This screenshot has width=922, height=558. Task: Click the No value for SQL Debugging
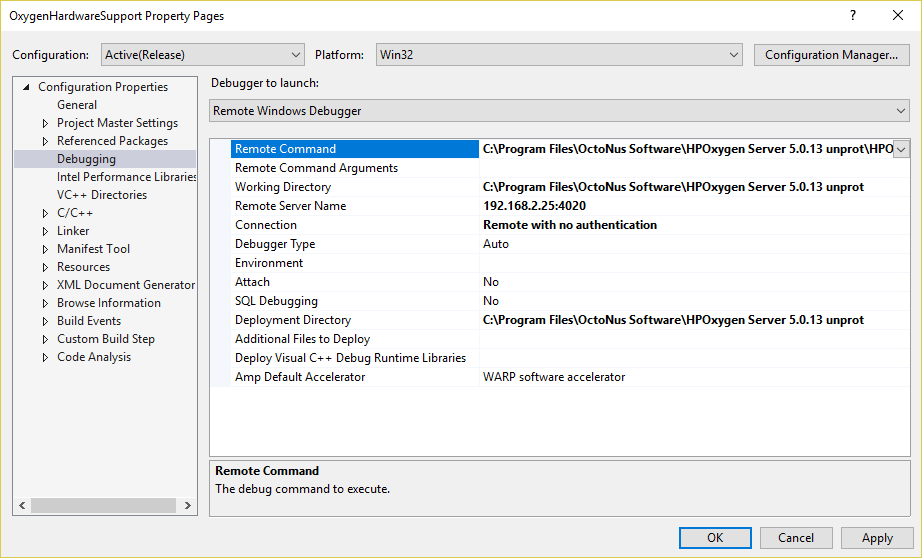[x=491, y=301]
